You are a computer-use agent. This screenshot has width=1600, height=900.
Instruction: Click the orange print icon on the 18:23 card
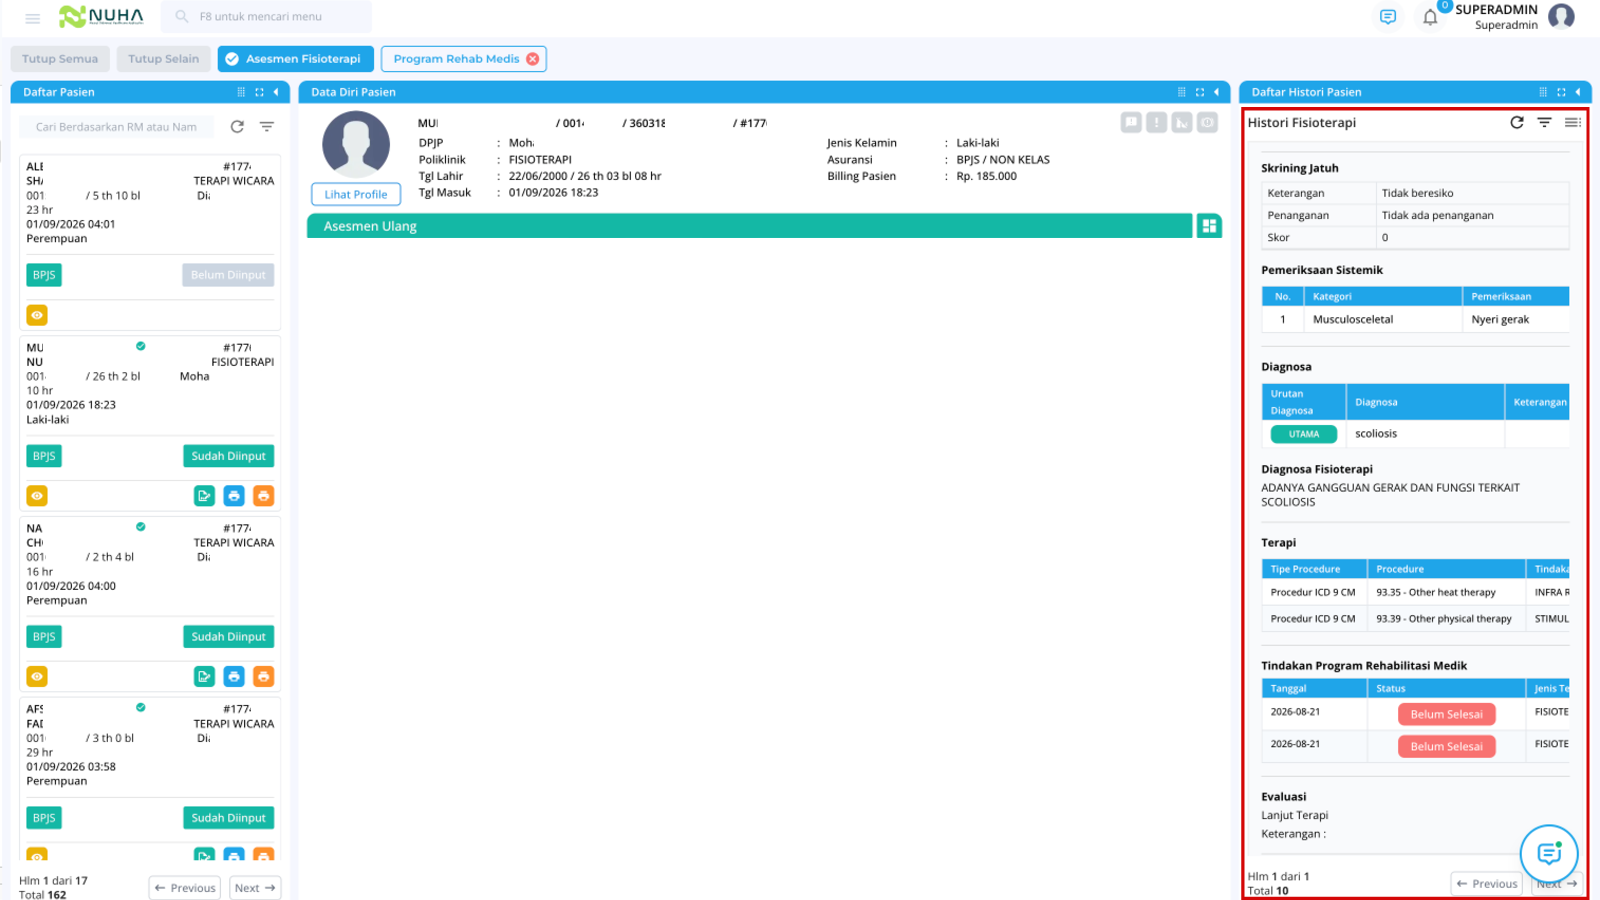[263, 496]
